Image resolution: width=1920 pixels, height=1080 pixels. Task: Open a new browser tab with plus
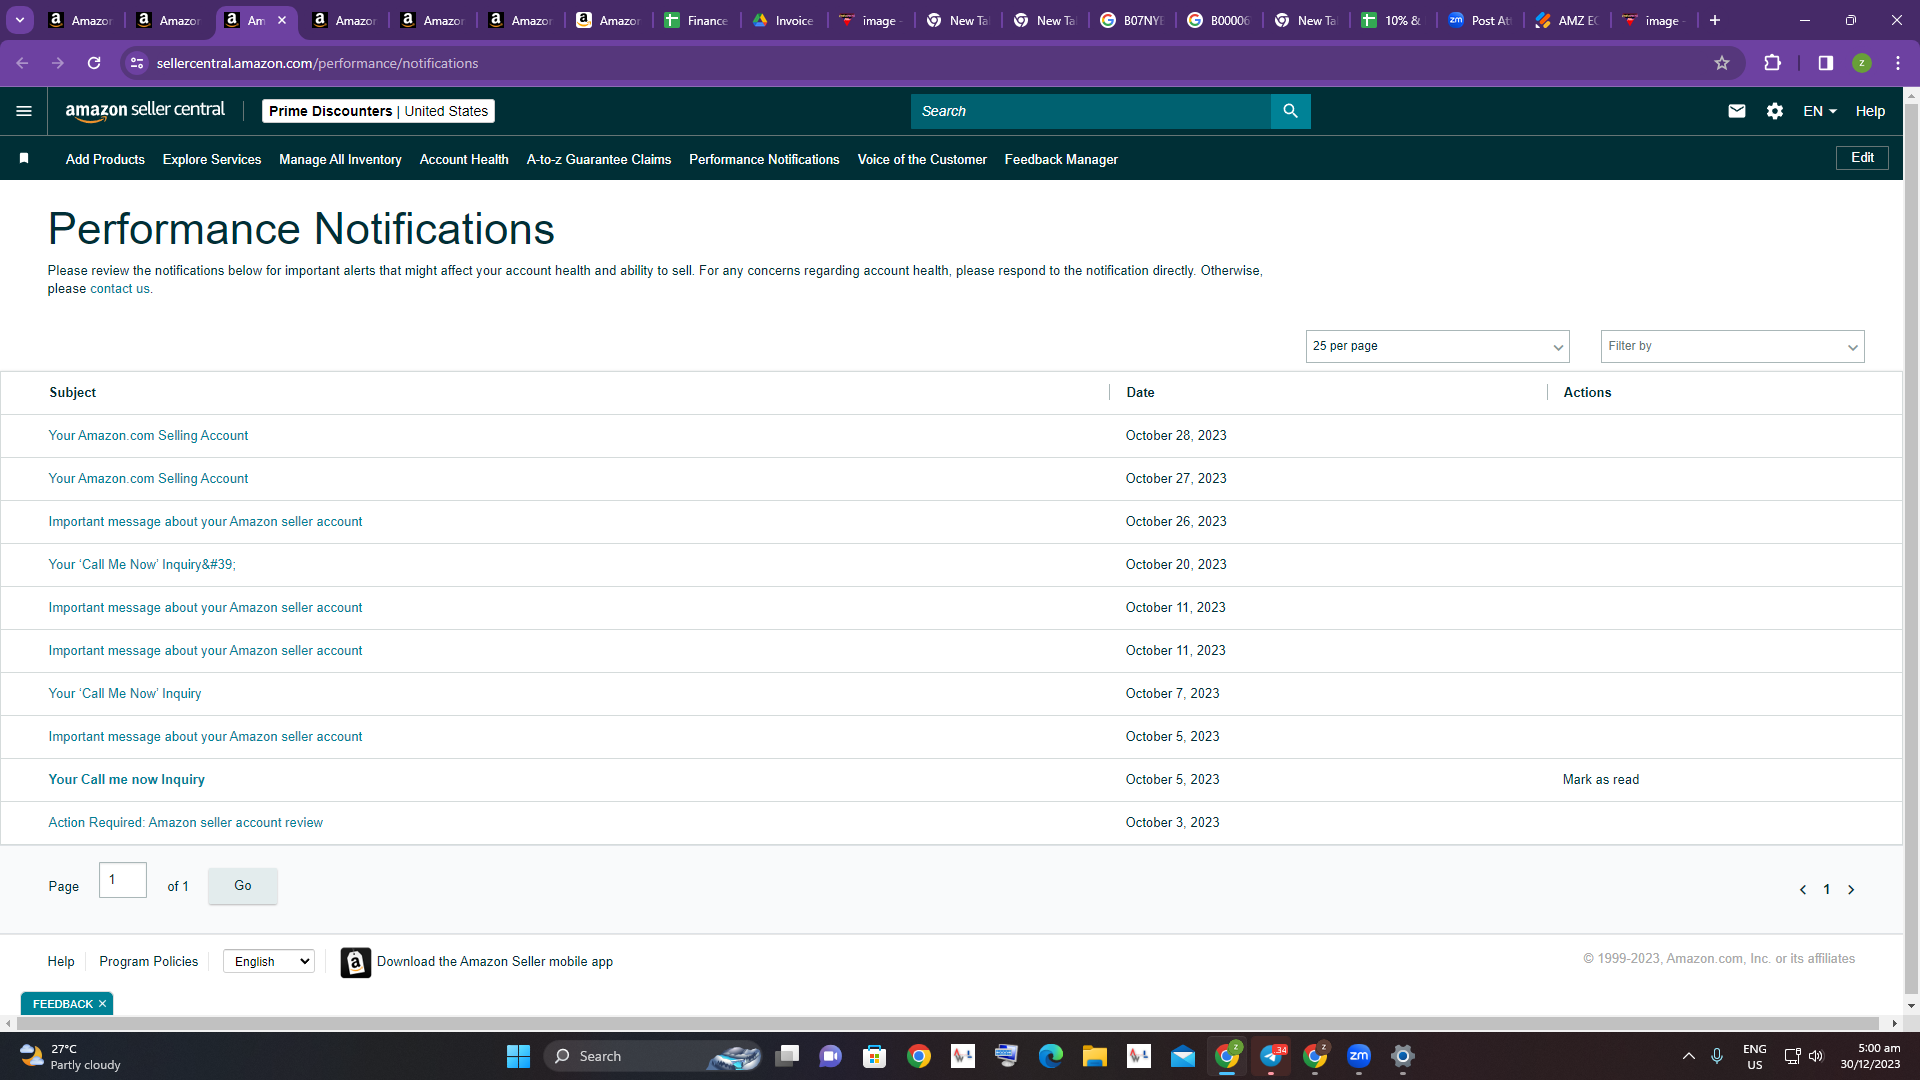pos(1715,20)
